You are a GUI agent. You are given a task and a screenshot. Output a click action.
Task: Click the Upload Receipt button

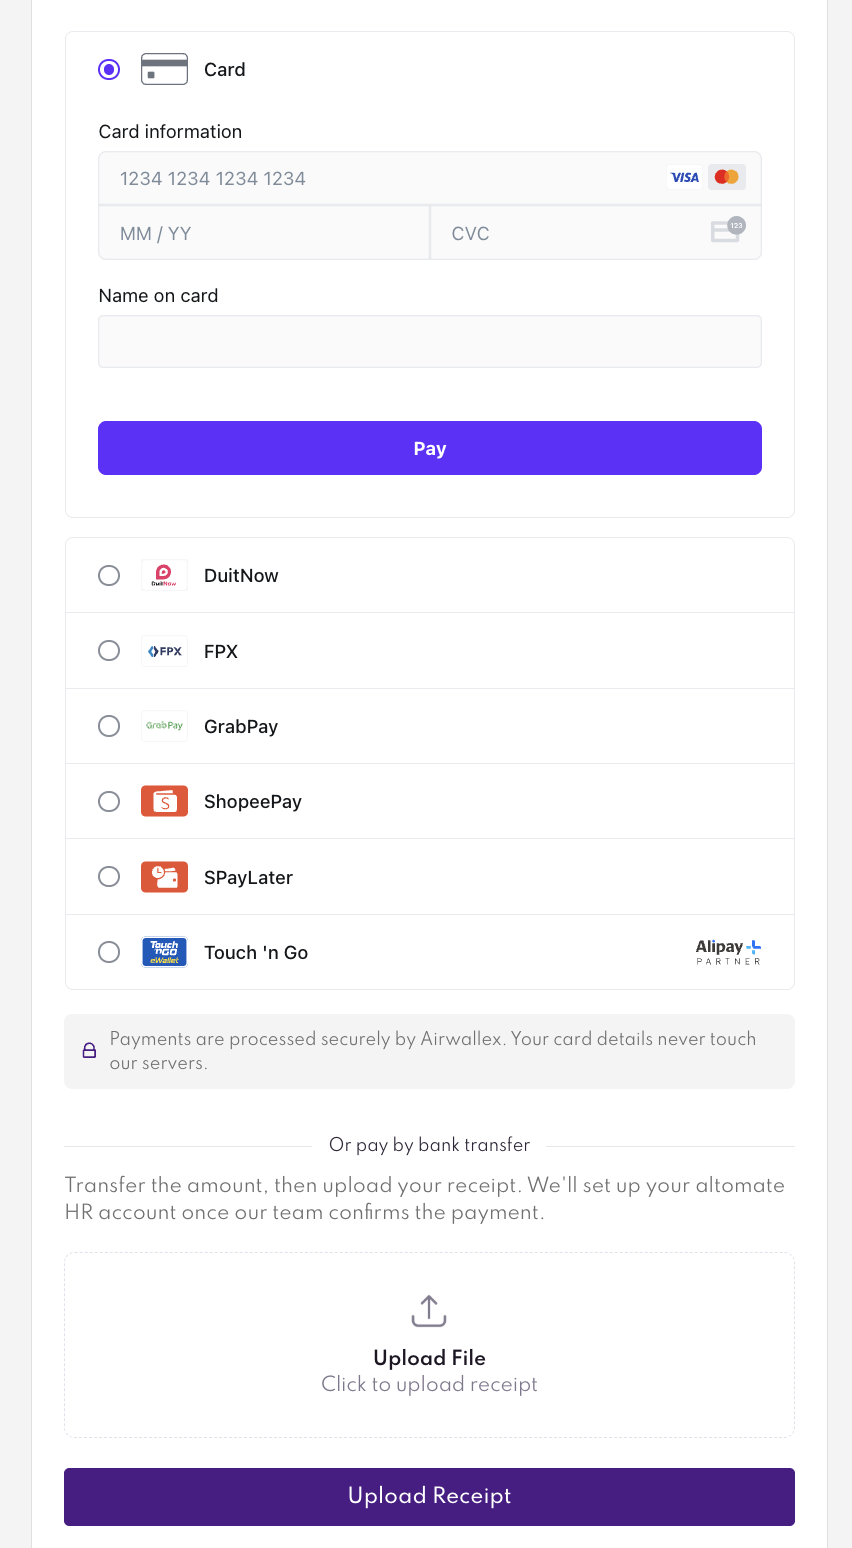pyautogui.click(x=429, y=1496)
